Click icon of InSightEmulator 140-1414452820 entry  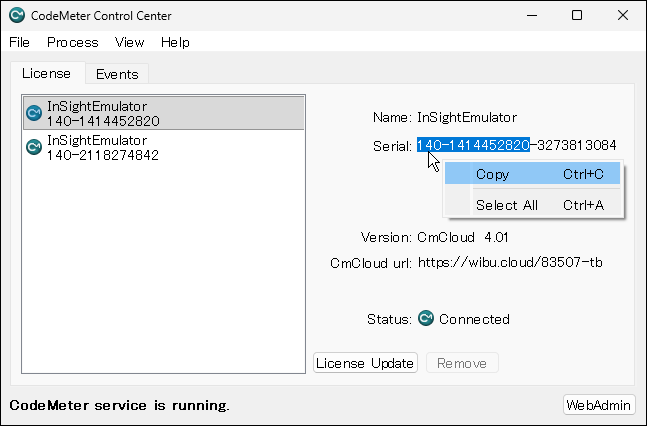coord(34,113)
